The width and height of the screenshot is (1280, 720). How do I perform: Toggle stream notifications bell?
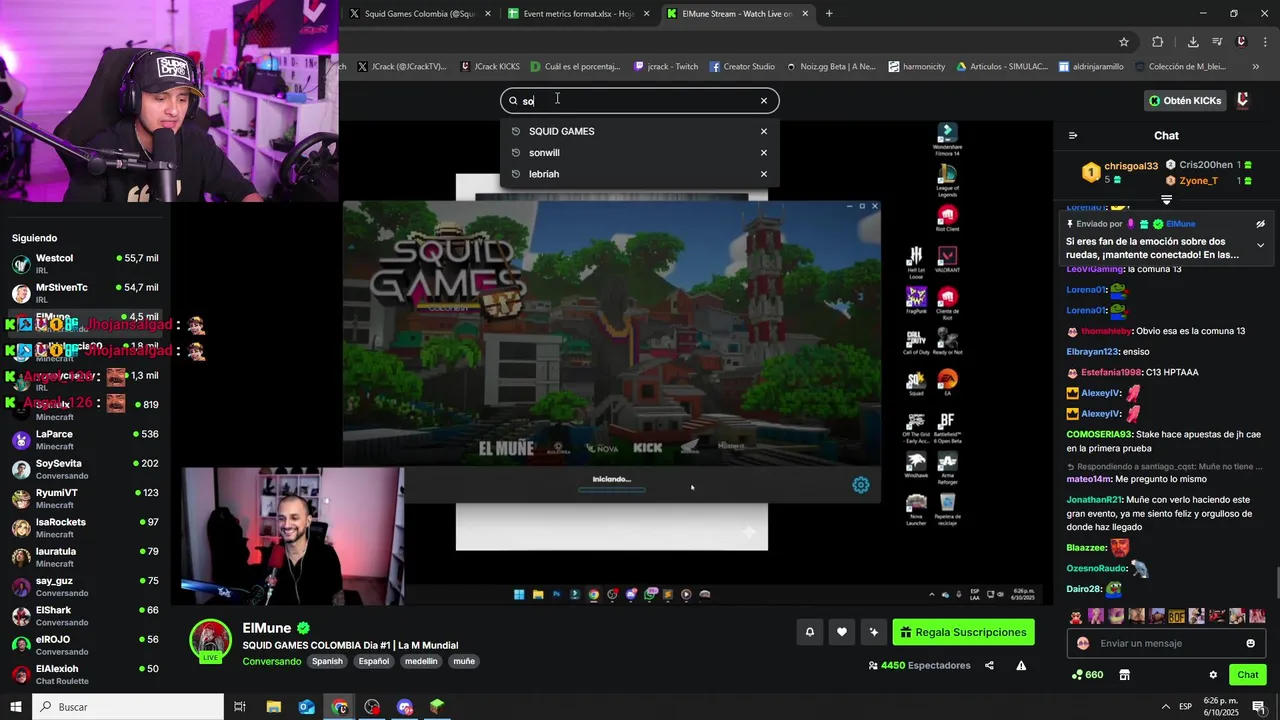[x=810, y=632]
